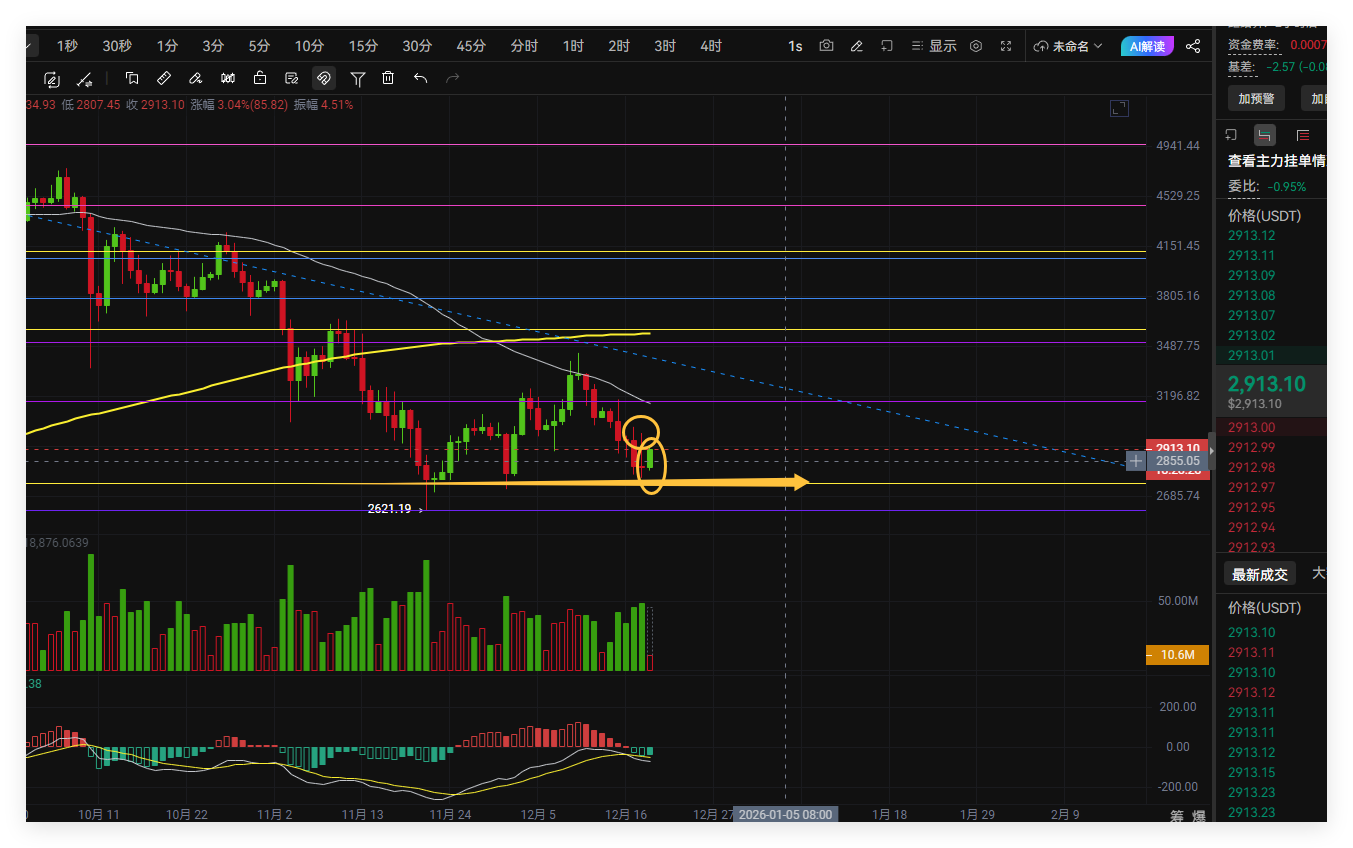Click the AI解读 button
The image size is (1353, 848).
pyautogui.click(x=1147, y=46)
